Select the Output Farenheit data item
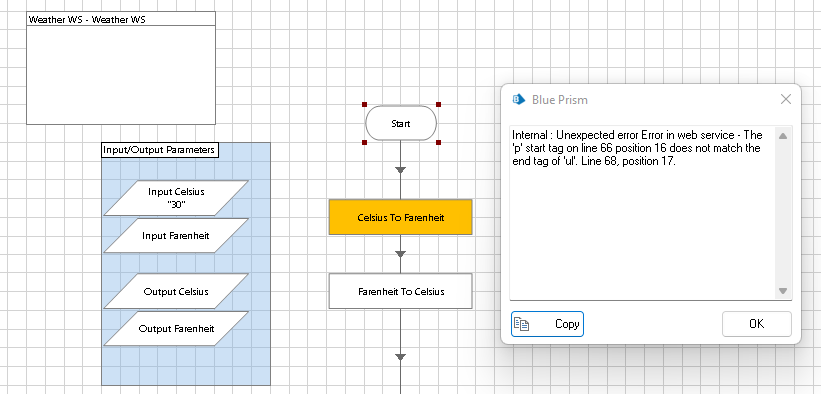 (x=176, y=329)
